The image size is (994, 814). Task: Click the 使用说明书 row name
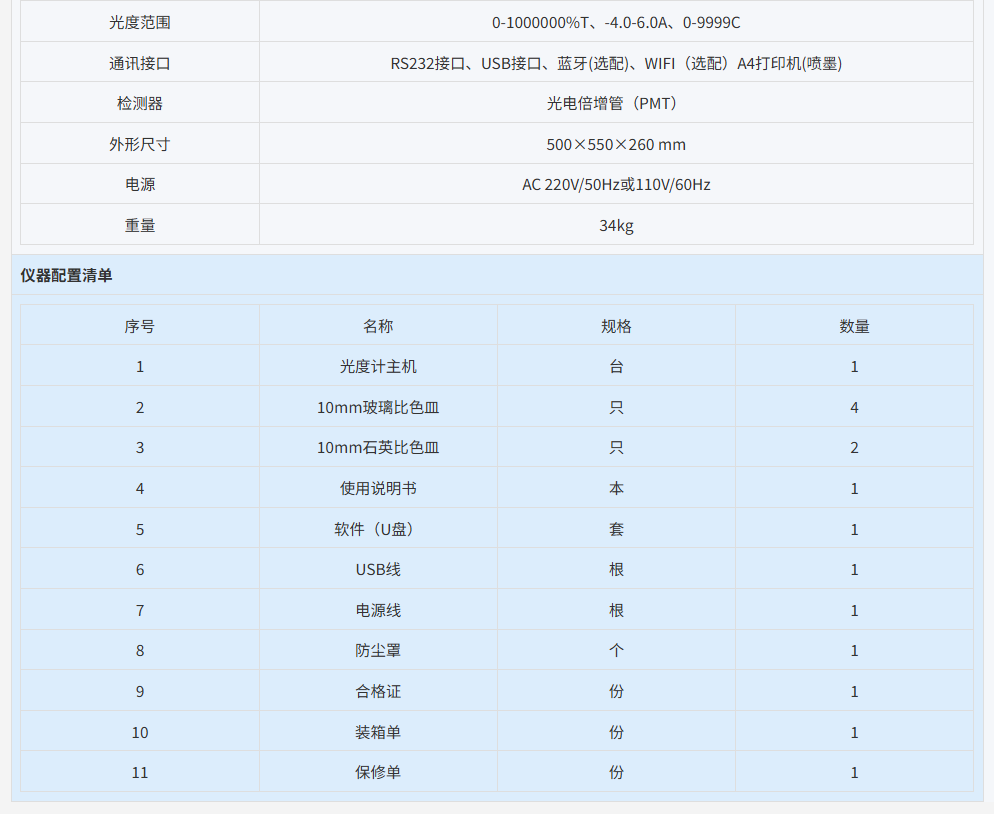(x=378, y=488)
